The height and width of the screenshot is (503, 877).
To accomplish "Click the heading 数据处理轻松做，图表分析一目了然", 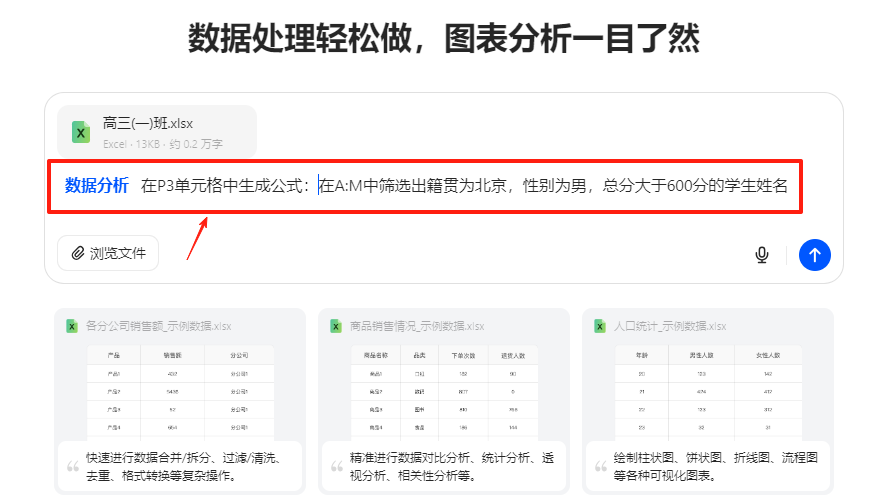I will (444, 38).
